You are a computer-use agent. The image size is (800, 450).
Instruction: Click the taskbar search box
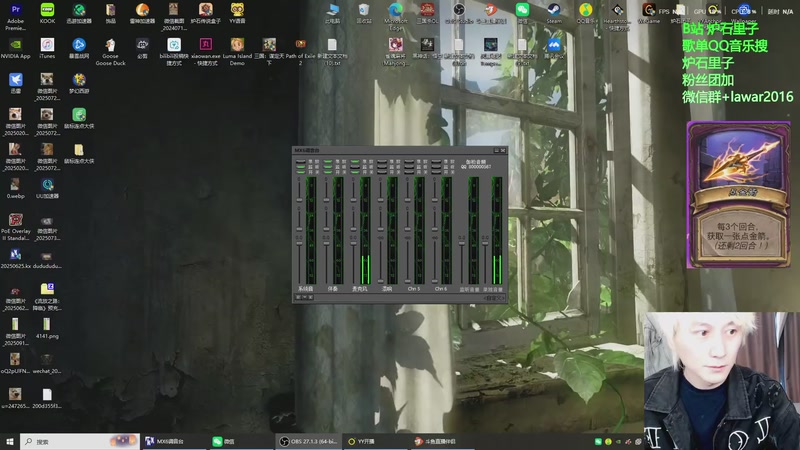point(80,441)
